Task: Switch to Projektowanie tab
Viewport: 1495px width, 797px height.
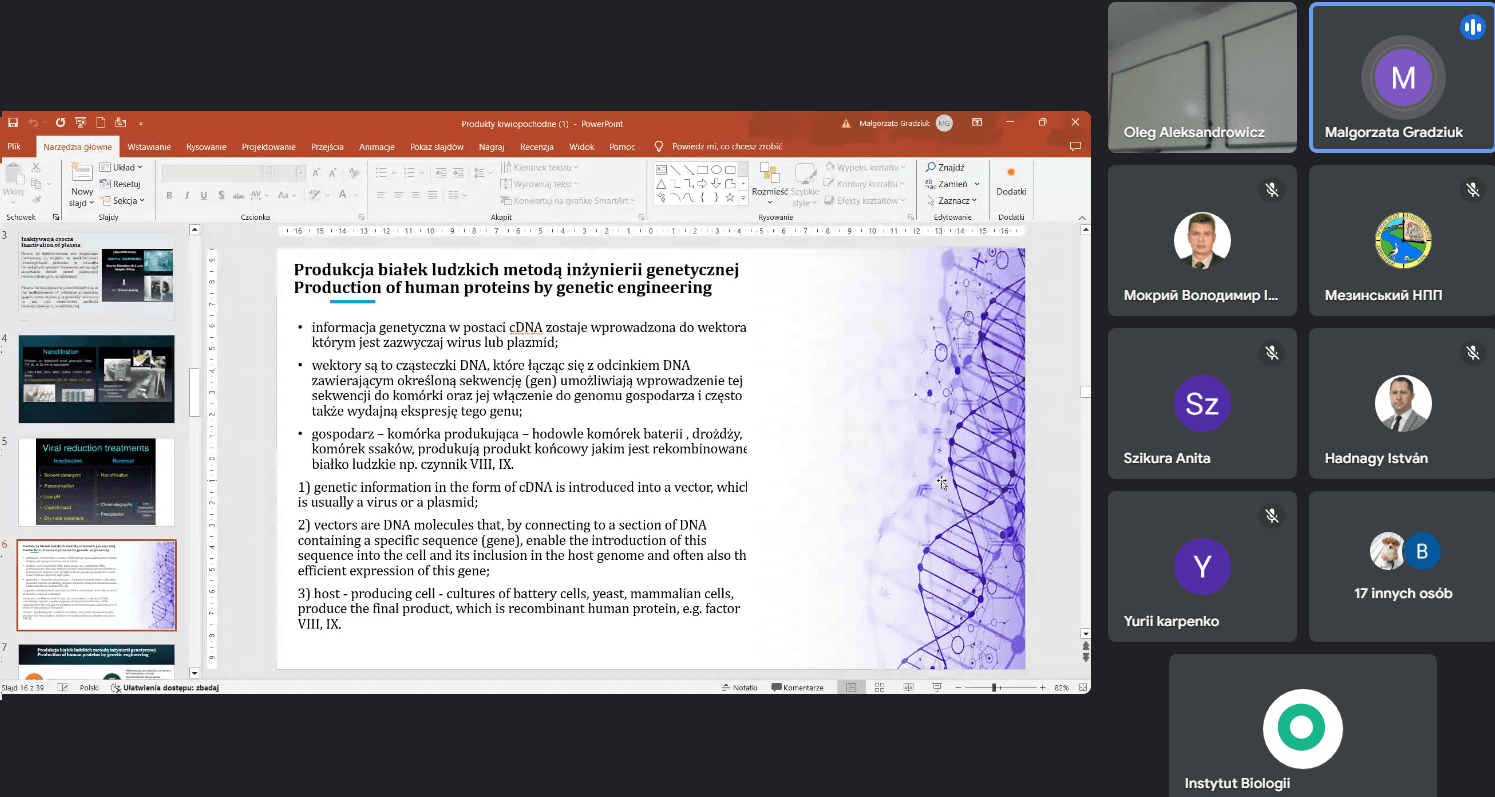Action: (x=269, y=146)
